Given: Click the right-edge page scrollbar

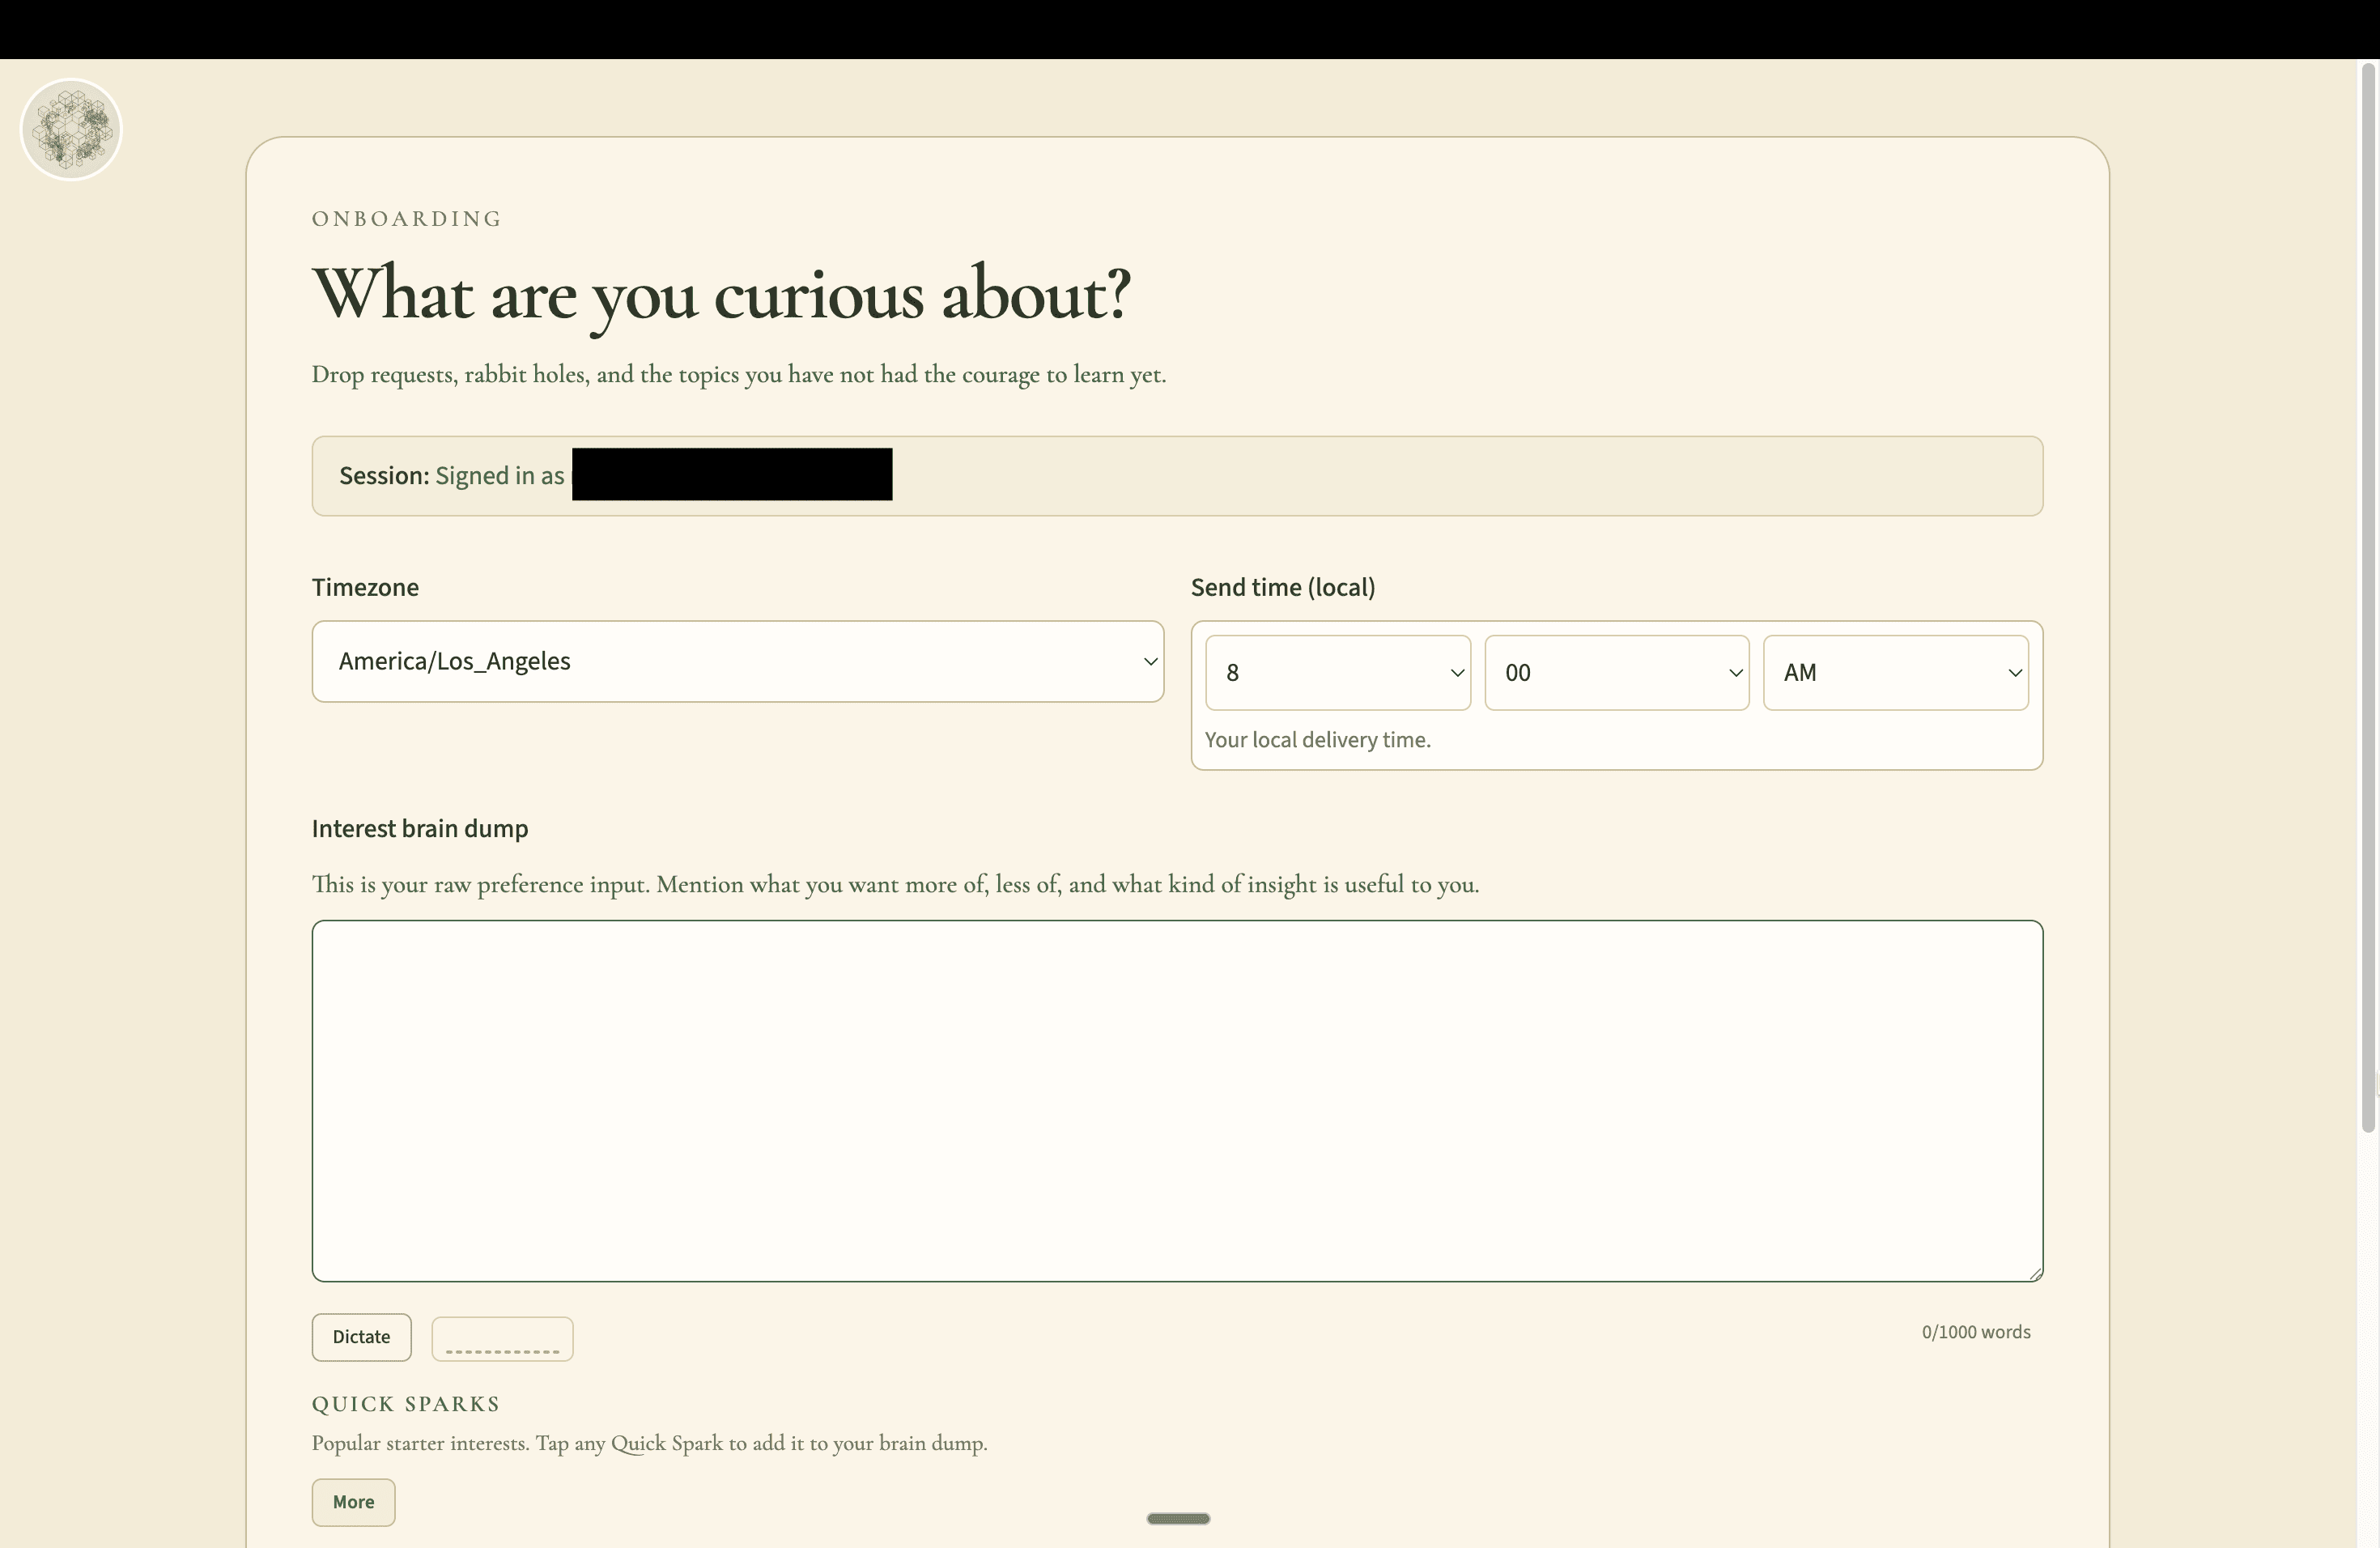Looking at the screenshot, I should pyautogui.click(x=2369, y=600).
